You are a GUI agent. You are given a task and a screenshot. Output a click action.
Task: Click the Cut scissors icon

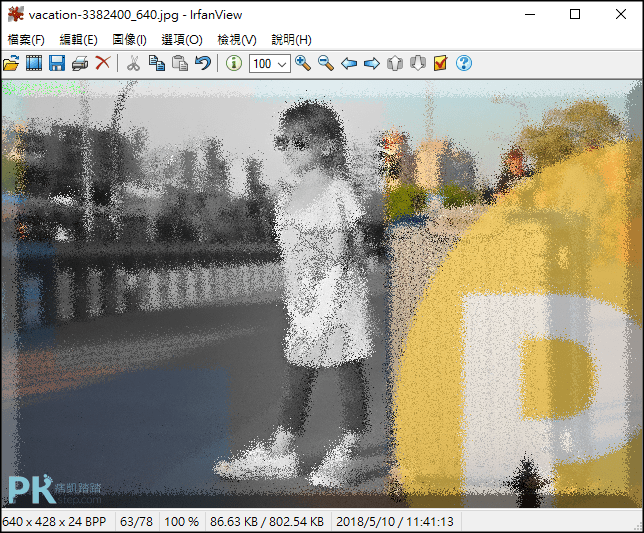click(133, 63)
